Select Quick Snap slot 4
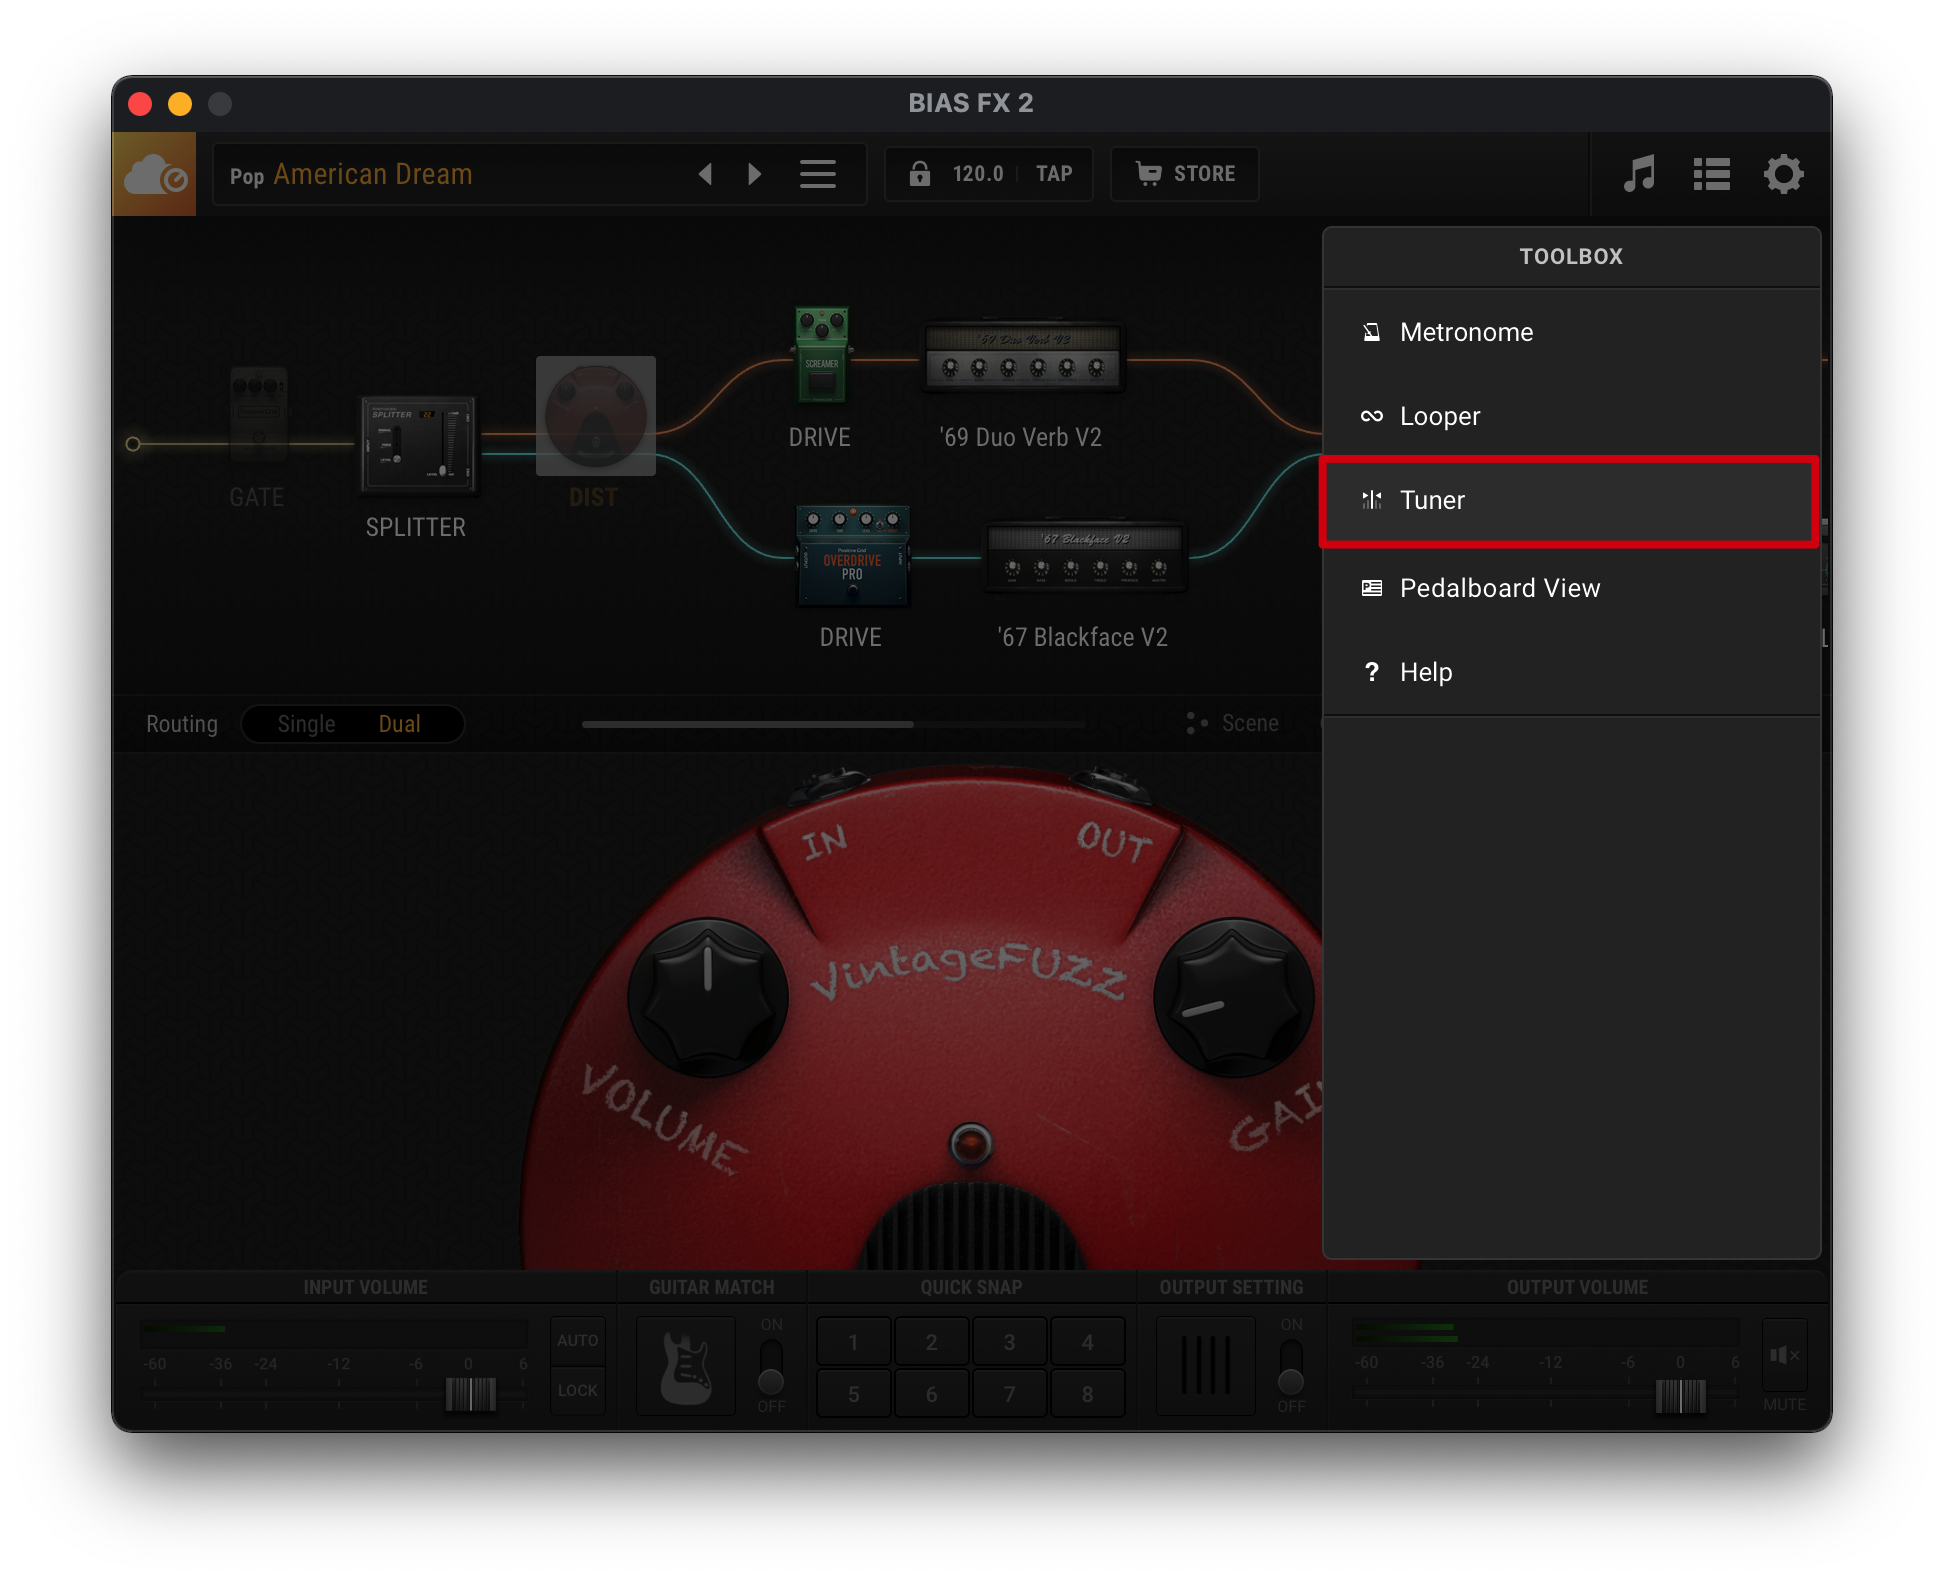Viewport: 1944px width, 1580px height. pyautogui.click(x=1087, y=1342)
